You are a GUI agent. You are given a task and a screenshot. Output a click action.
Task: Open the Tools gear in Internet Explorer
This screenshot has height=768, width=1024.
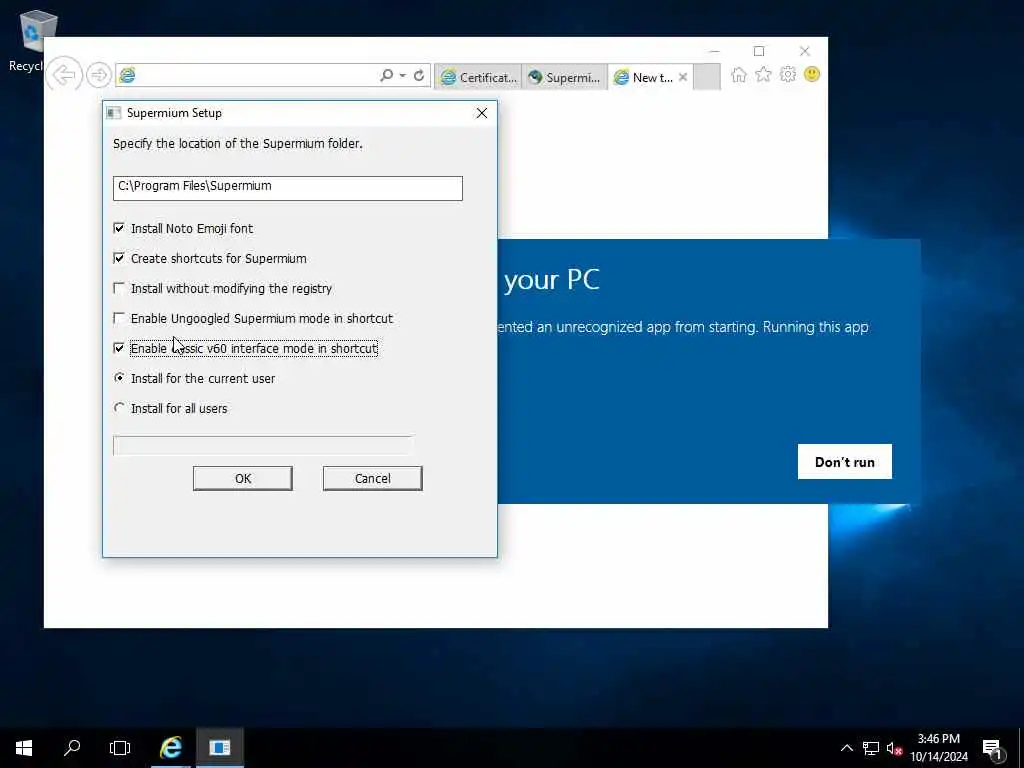pyautogui.click(x=788, y=75)
